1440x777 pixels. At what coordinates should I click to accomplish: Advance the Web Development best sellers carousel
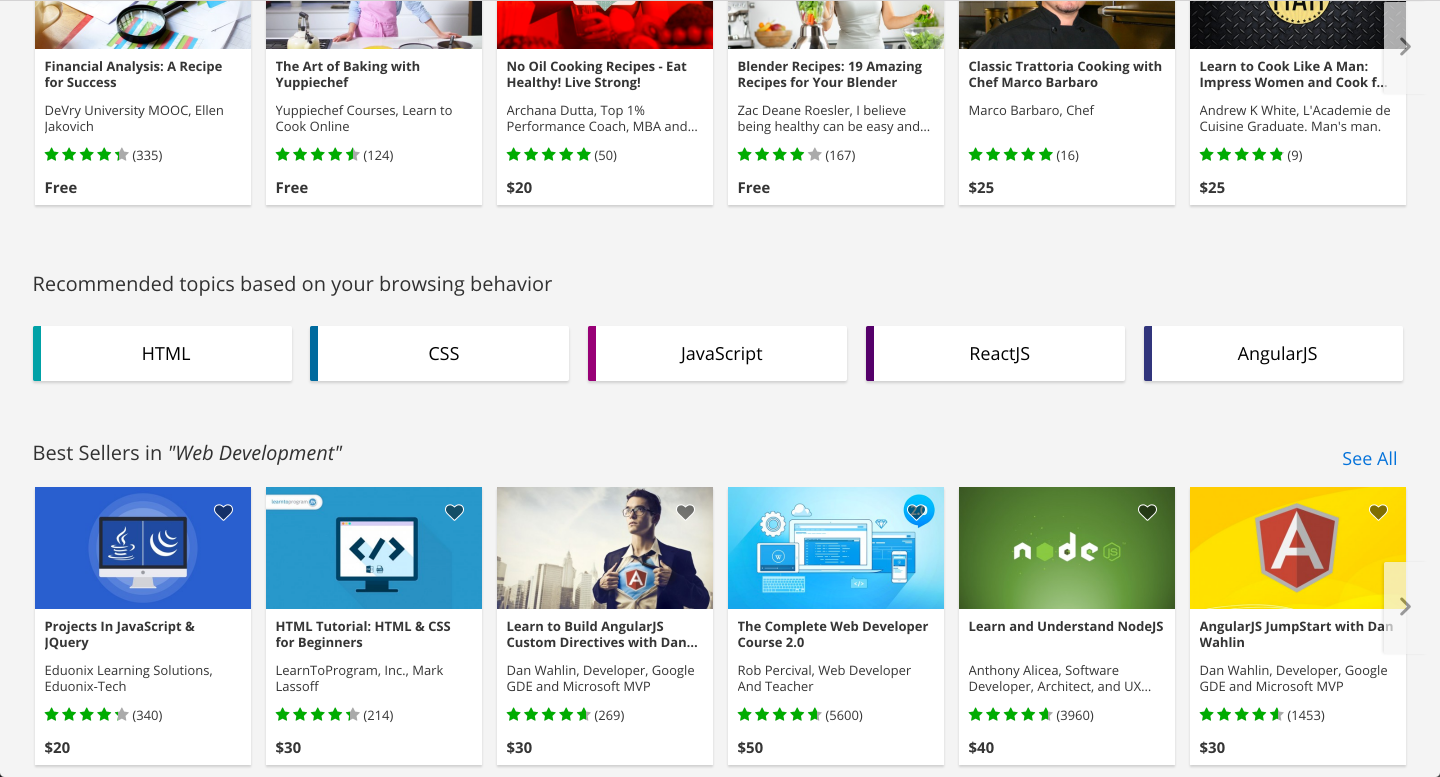(x=1404, y=607)
